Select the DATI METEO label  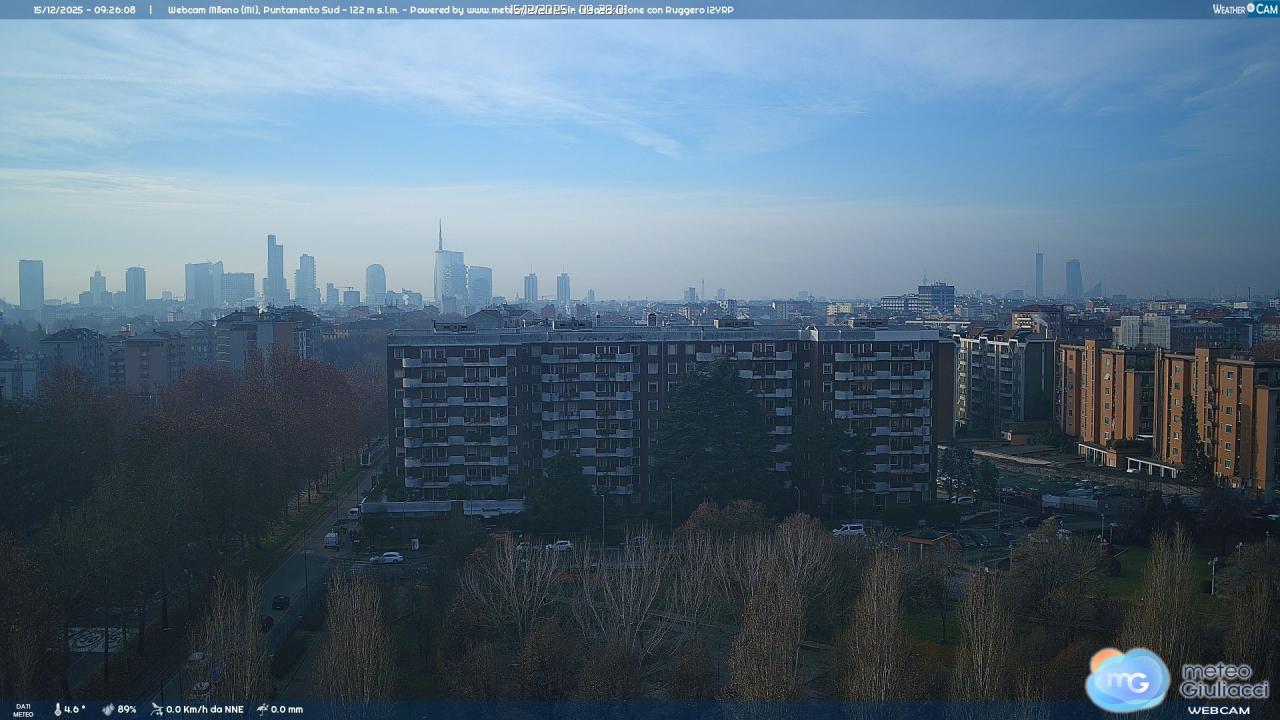[22, 710]
